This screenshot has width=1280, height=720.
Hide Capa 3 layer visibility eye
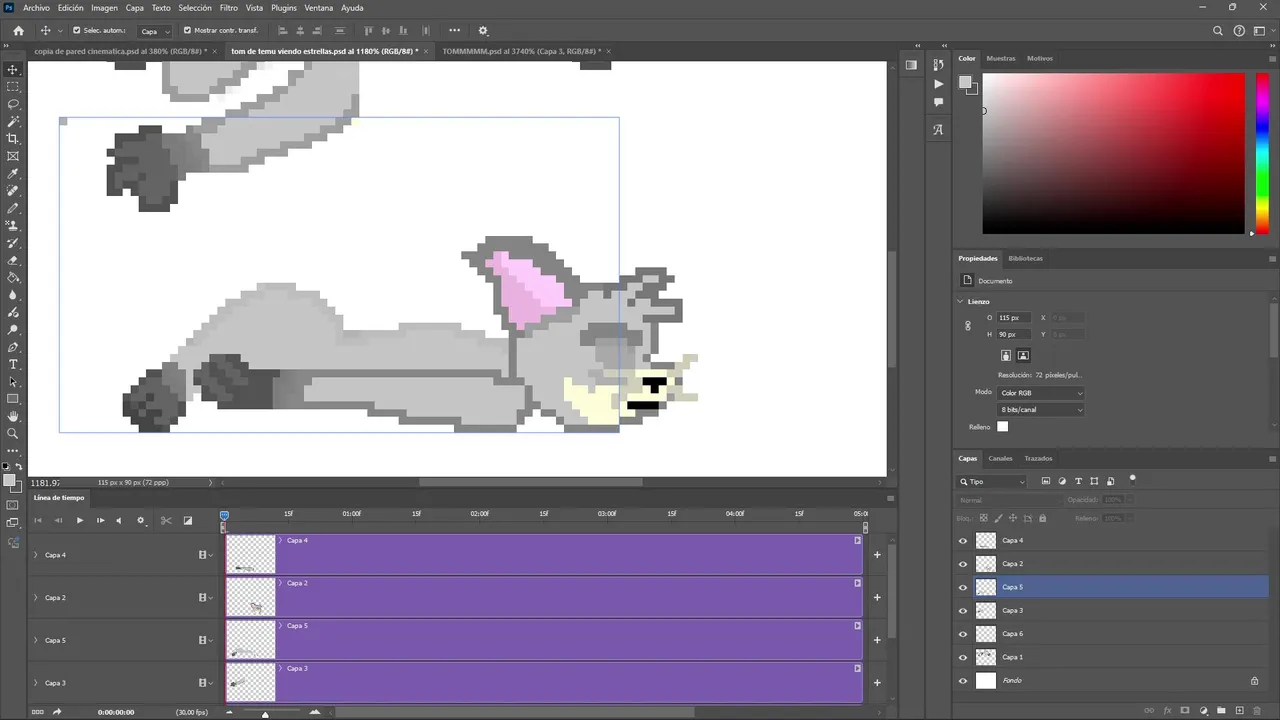click(x=963, y=611)
